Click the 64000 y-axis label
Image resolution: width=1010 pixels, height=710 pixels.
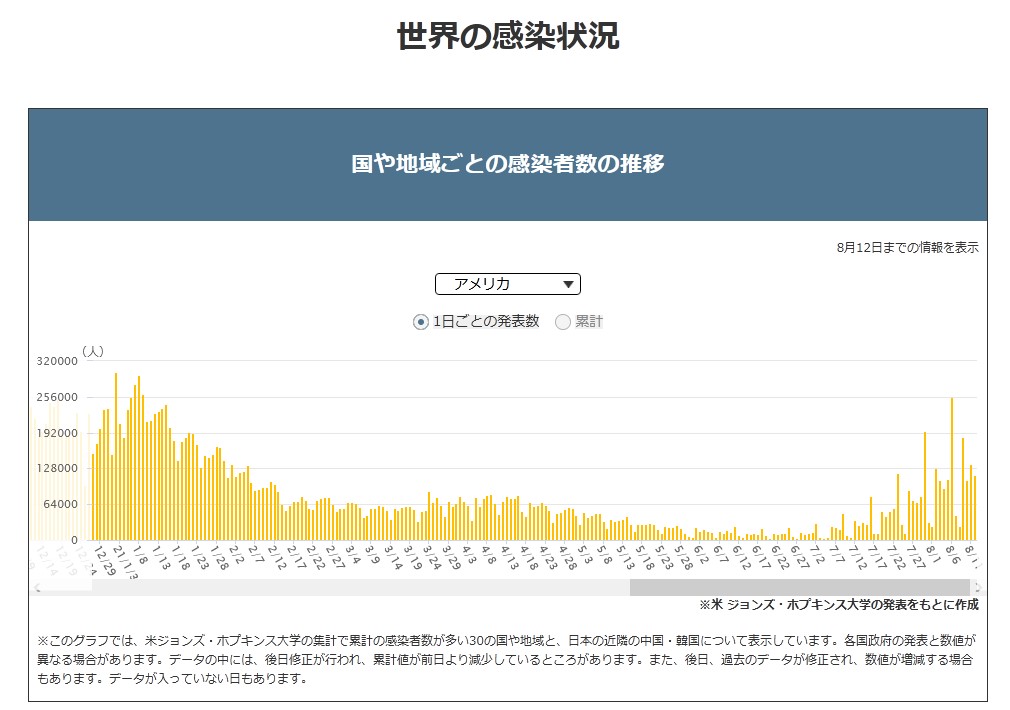click(x=60, y=504)
